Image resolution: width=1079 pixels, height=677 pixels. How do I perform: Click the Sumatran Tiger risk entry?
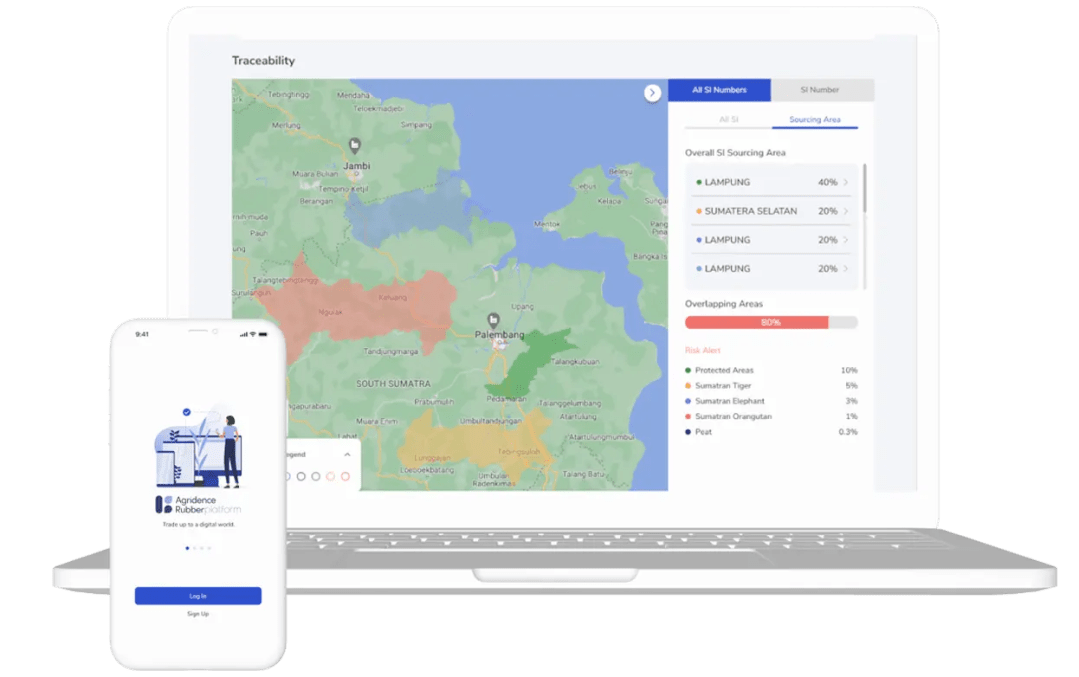[x=771, y=386]
